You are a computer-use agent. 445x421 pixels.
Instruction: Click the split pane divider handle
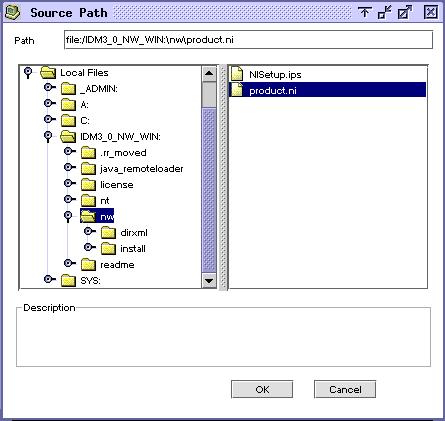pyautogui.click(x=223, y=177)
